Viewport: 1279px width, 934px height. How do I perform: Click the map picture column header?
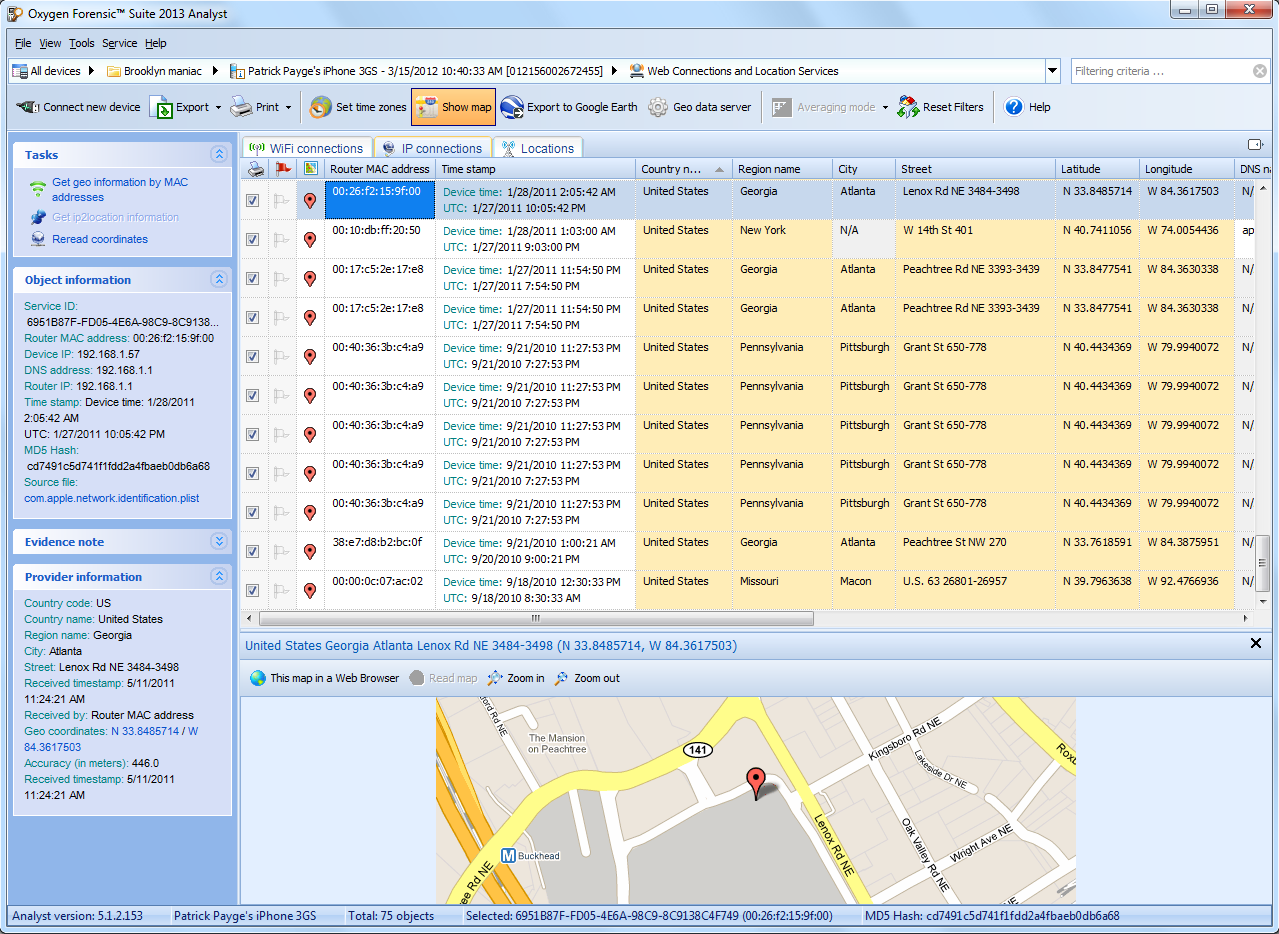tap(311, 169)
